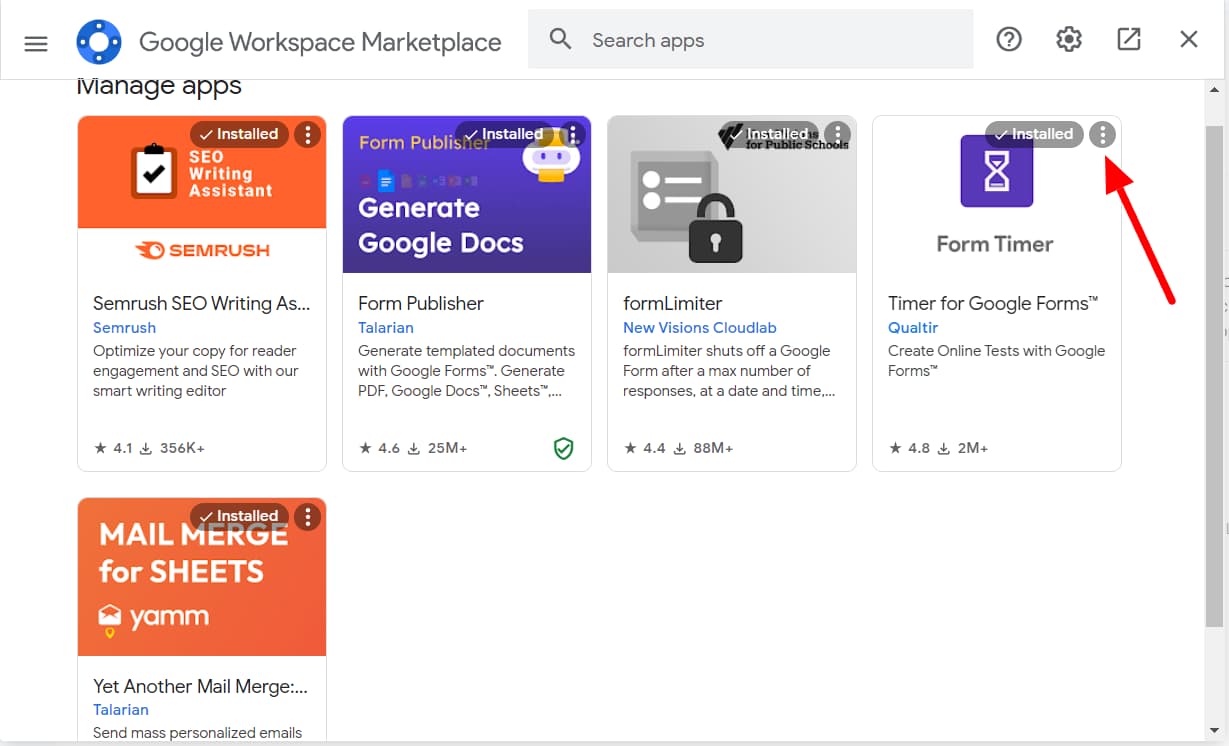Visit Talarian developer link under Form Publisher
This screenshot has width=1229, height=746.
pos(386,328)
